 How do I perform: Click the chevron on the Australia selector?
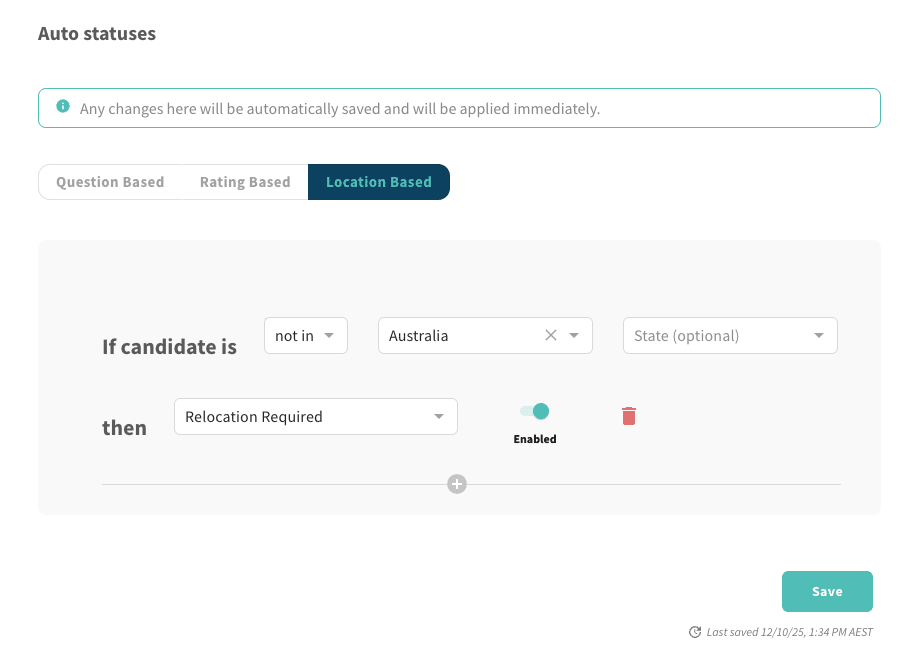[x=572, y=335]
